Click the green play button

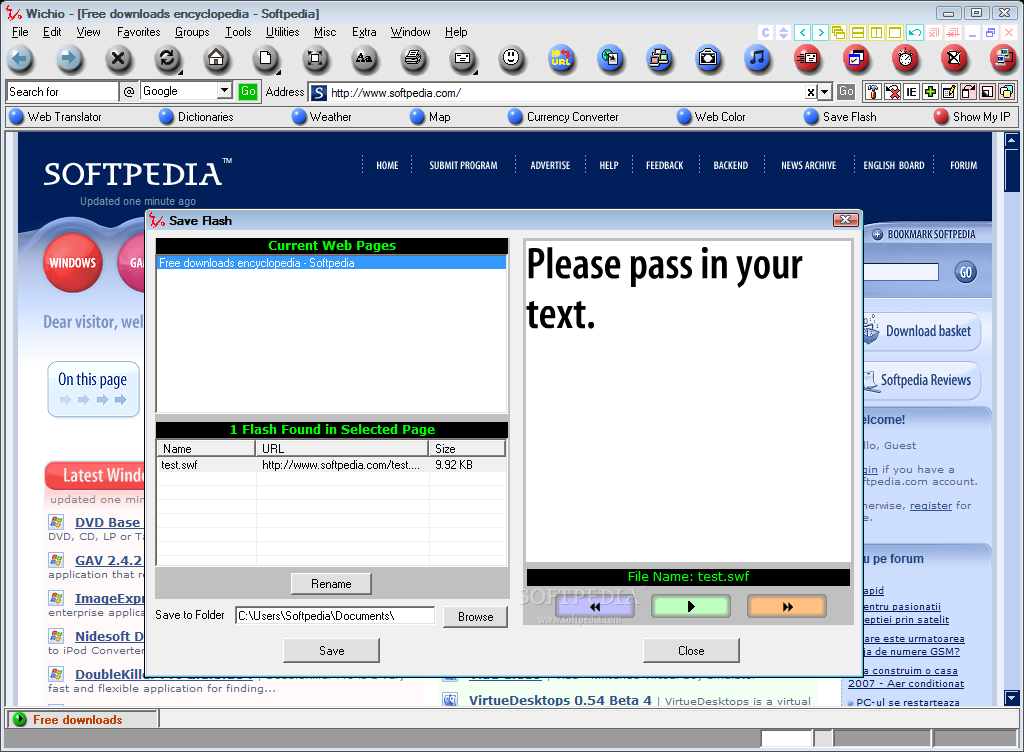coord(691,606)
